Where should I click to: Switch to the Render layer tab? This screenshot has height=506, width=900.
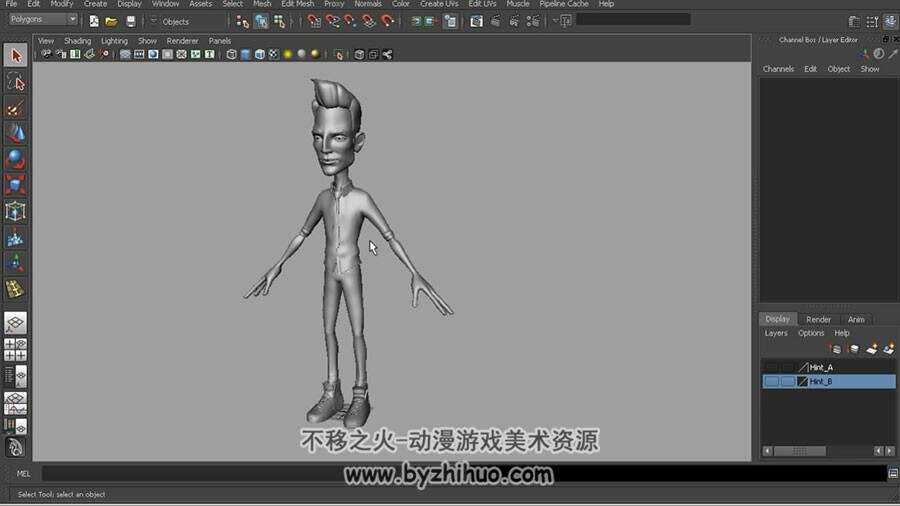click(818, 320)
